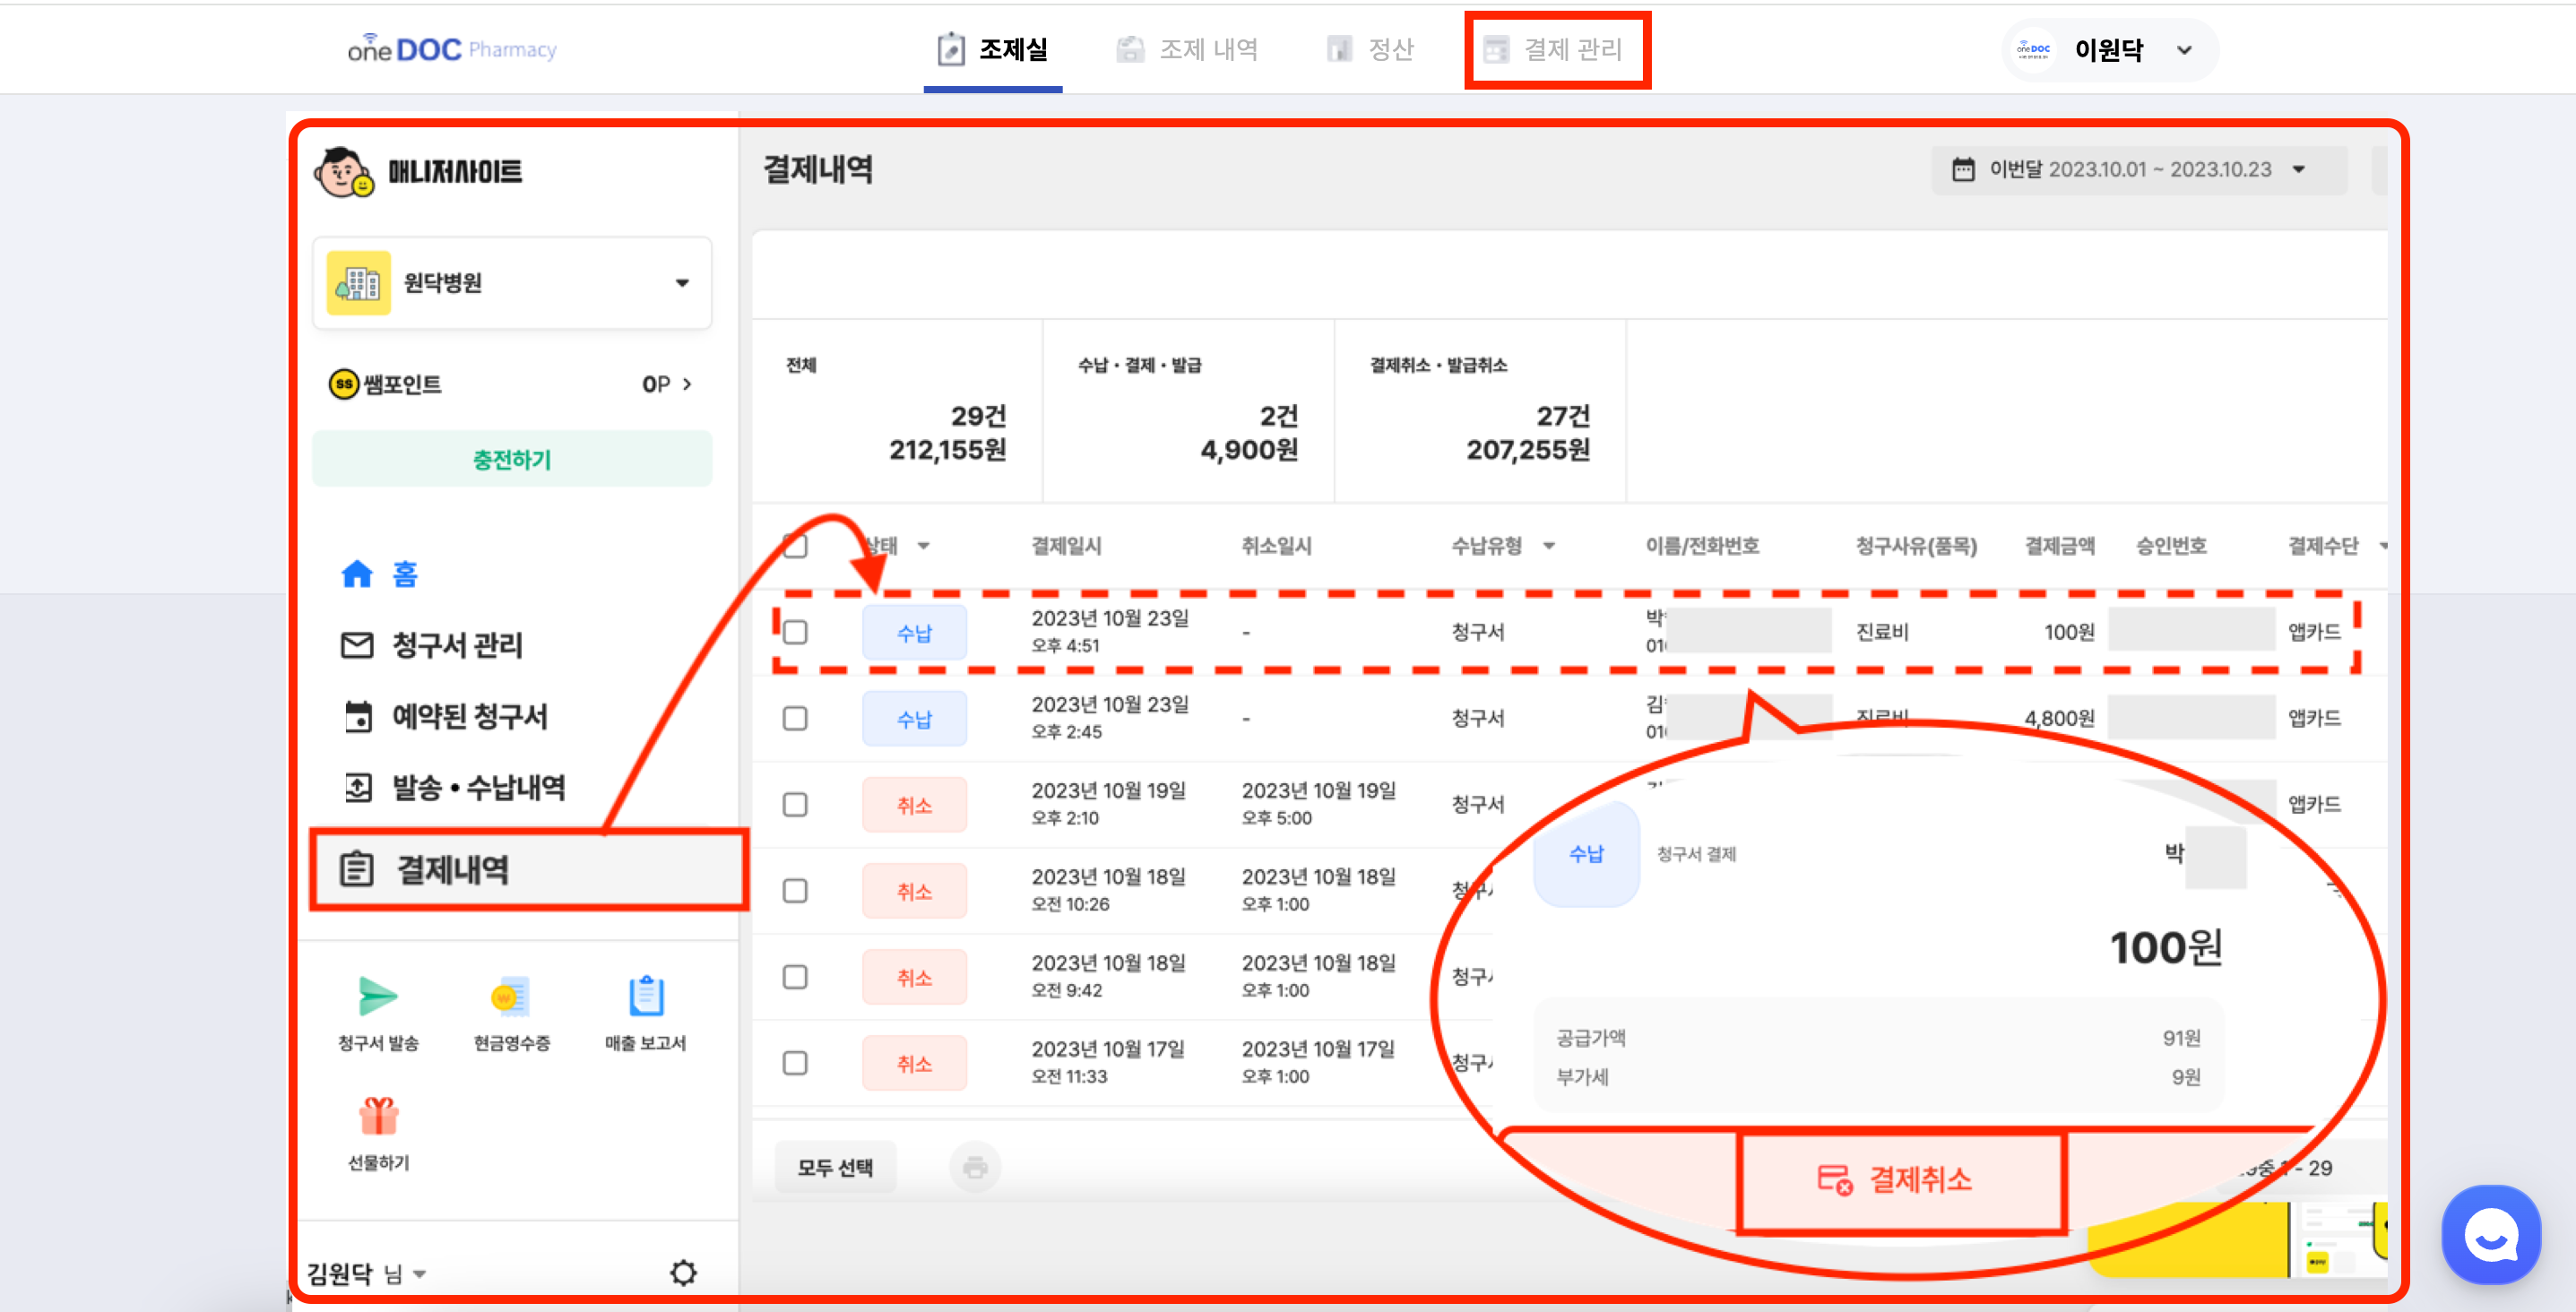2576x1312 pixels.
Task: Click the 청구서 발송 paper plane icon
Action: [377, 996]
